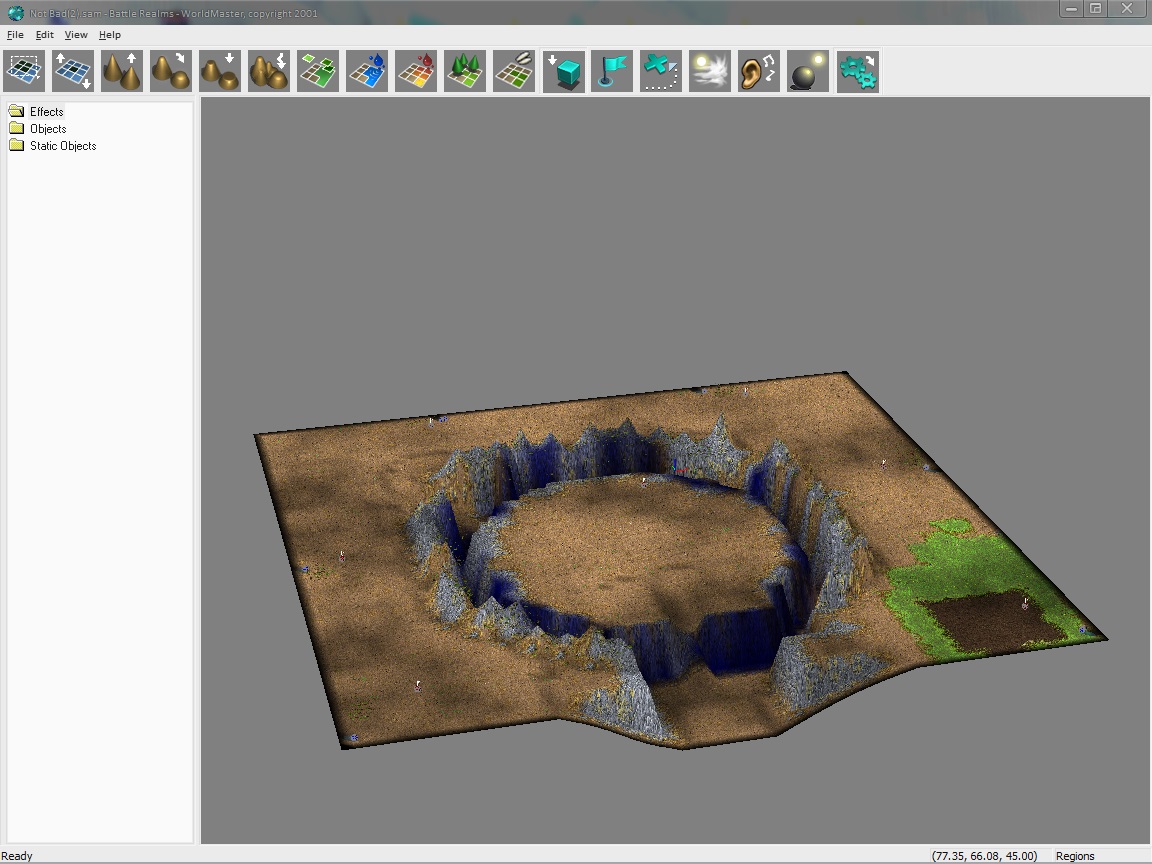Choose the raise/lower grid height tool
The height and width of the screenshot is (864, 1152).
tap(73, 71)
